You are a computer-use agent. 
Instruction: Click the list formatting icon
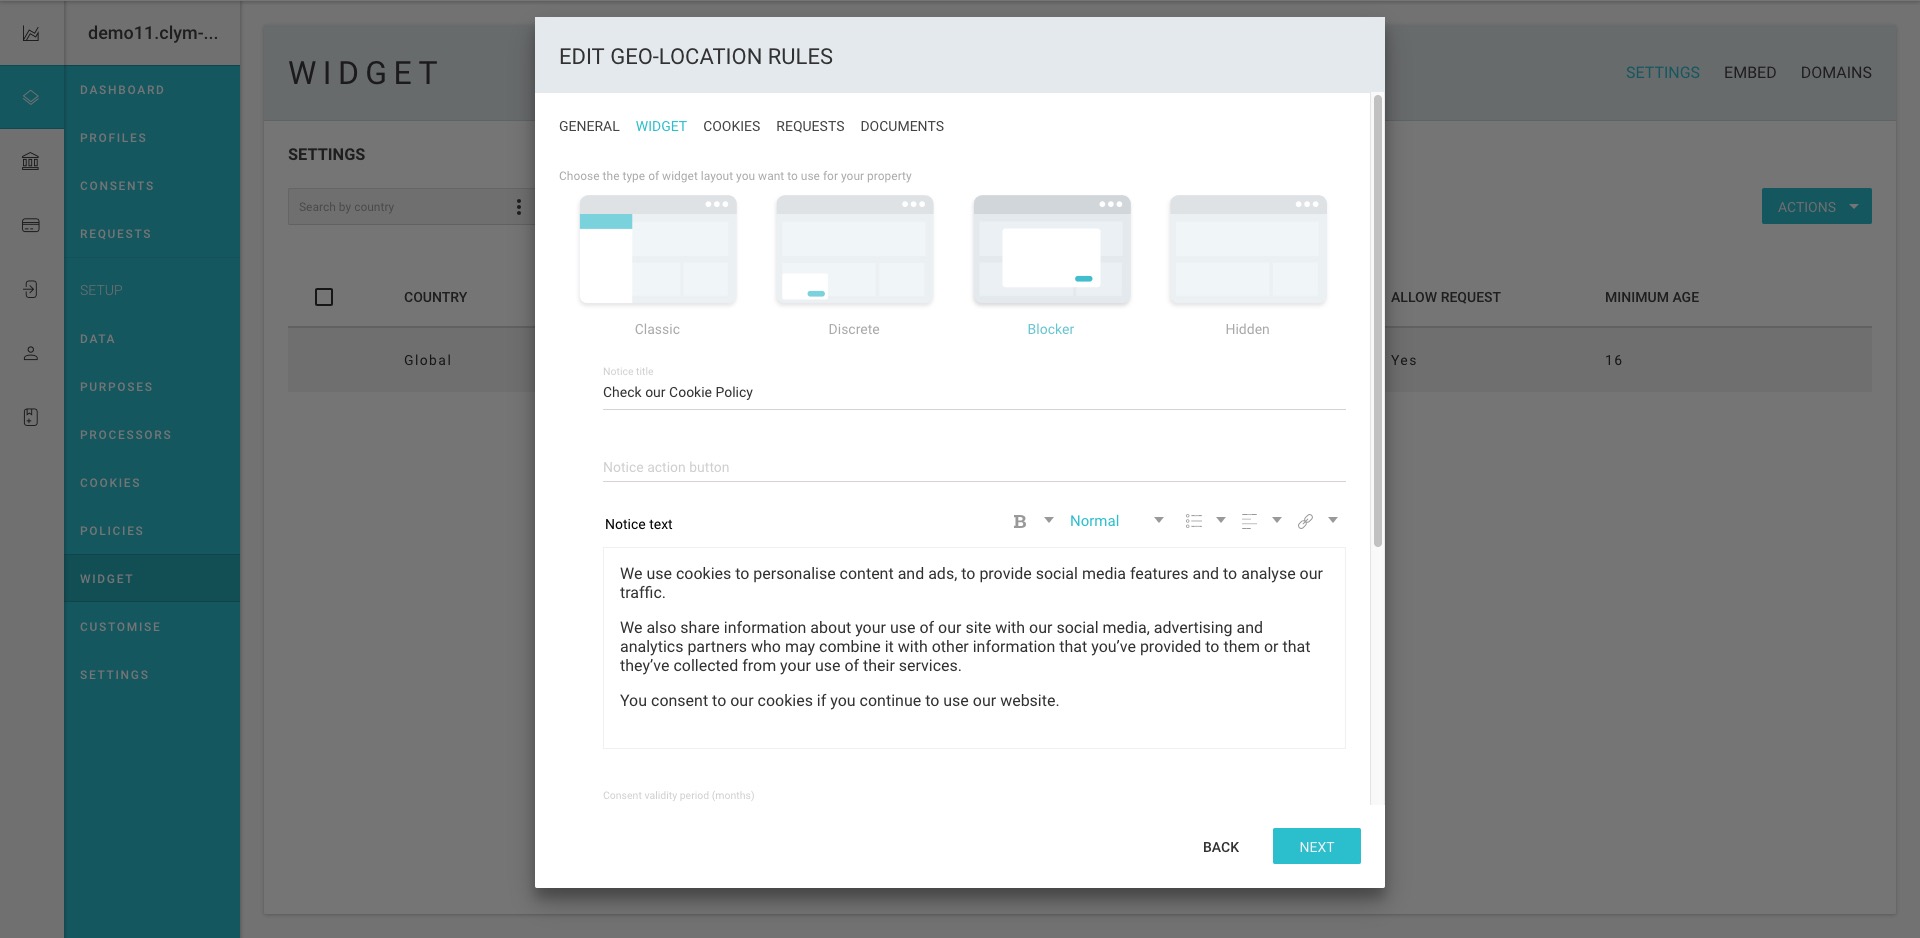[x=1193, y=521]
